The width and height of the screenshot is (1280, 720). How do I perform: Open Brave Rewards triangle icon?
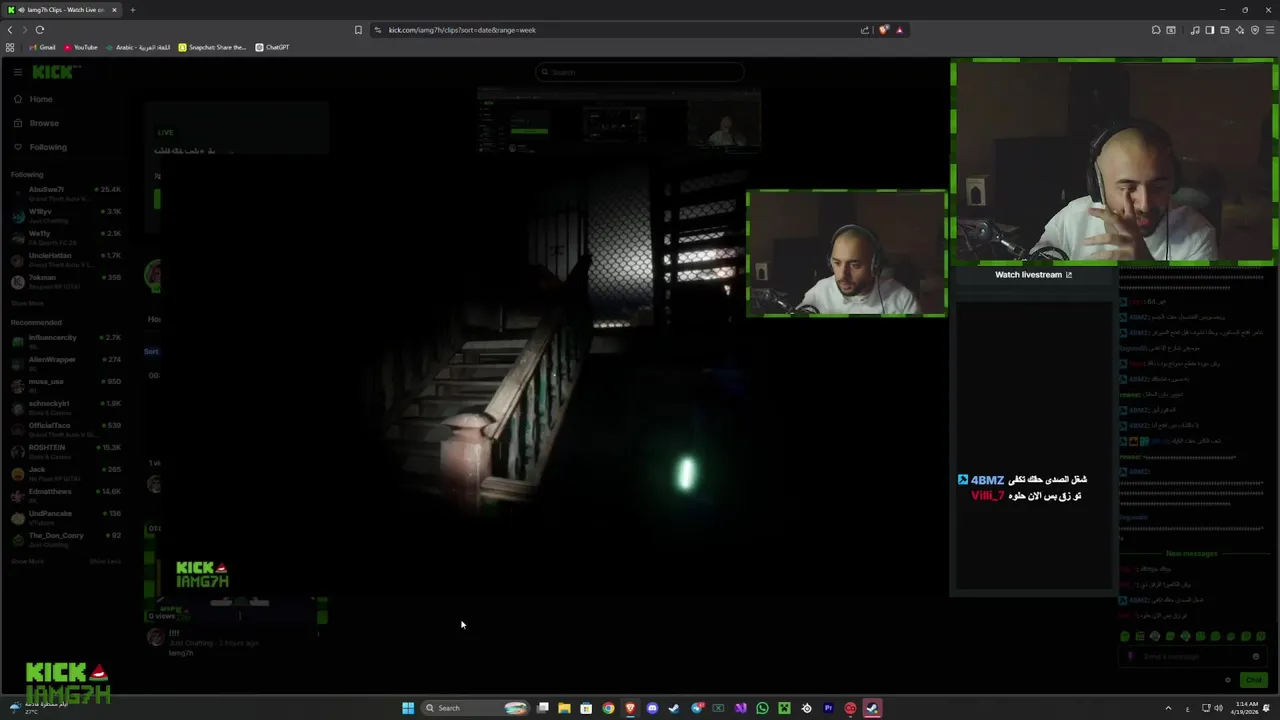tap(899, 30)
